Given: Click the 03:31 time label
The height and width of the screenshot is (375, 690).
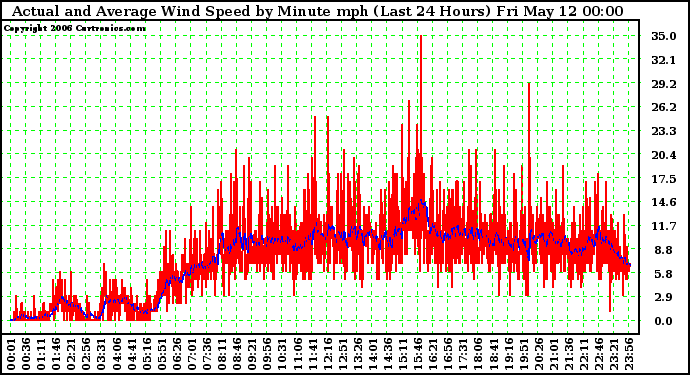Looking at the screenshot, I should 101,354.
